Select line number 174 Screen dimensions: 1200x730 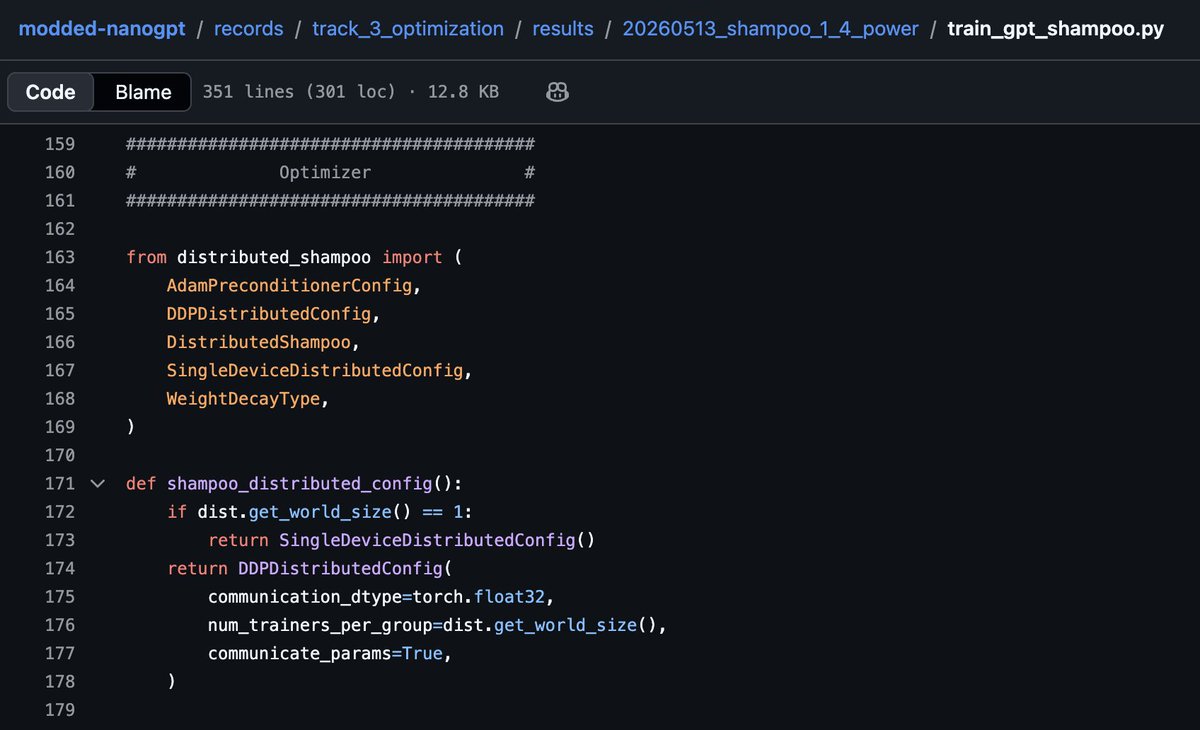click(60, 568)
